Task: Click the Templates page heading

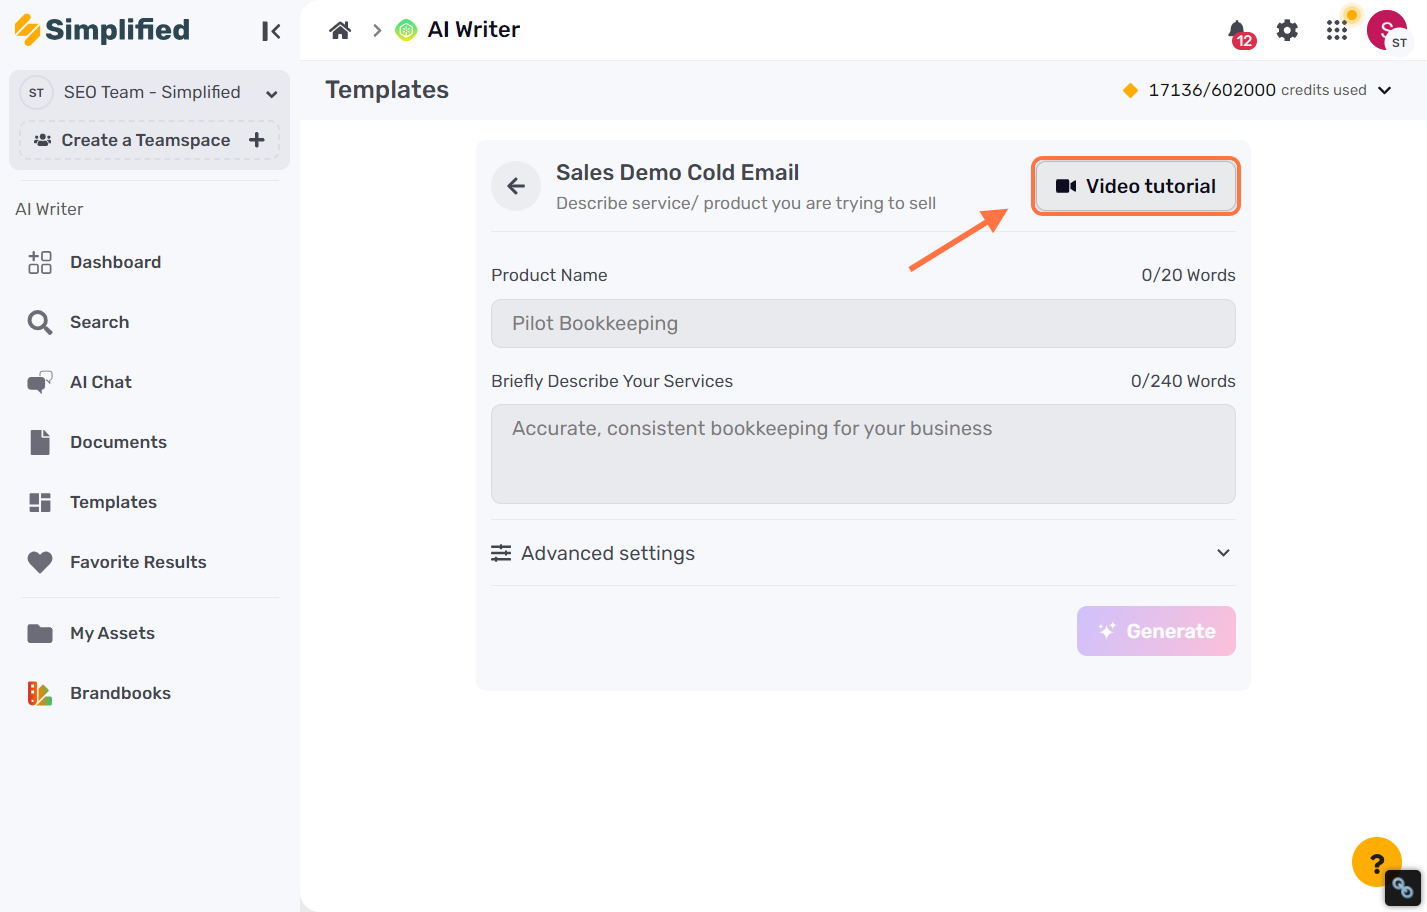Action: [387, 90]
